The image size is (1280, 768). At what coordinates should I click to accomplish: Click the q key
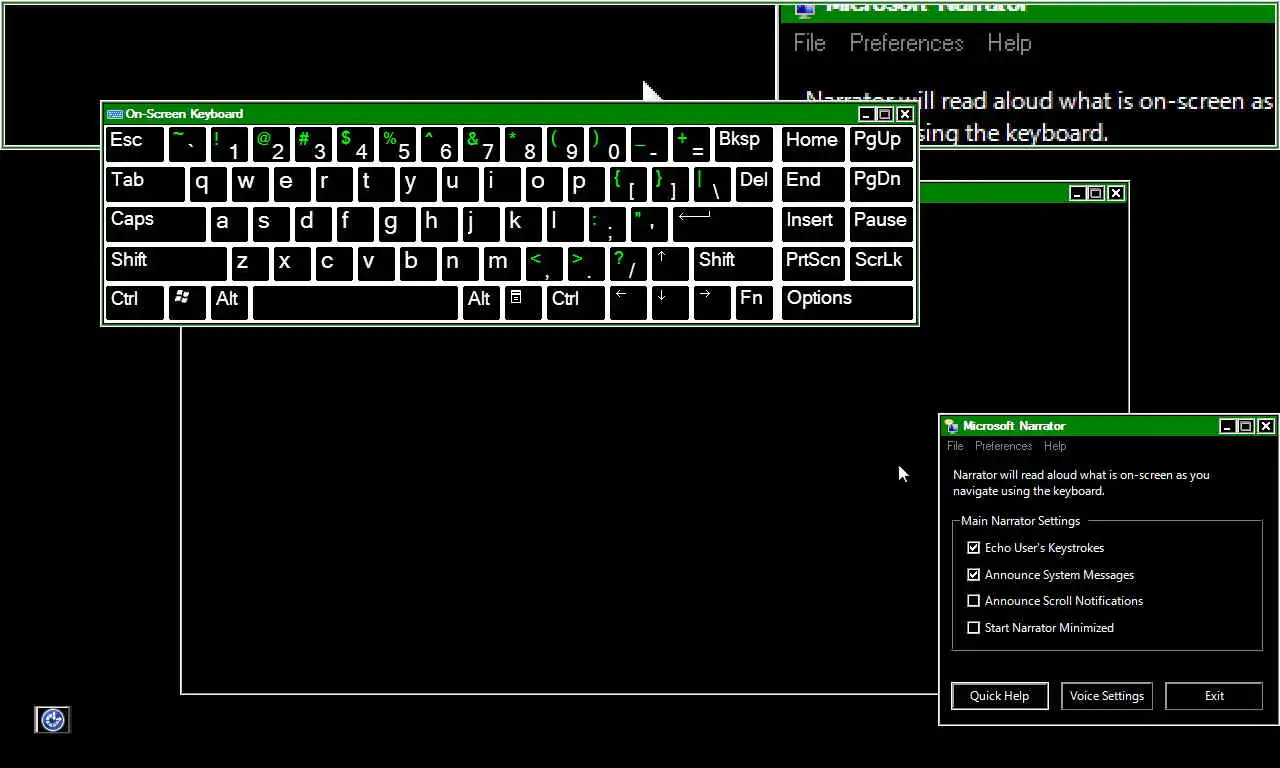tap(208, 184)
